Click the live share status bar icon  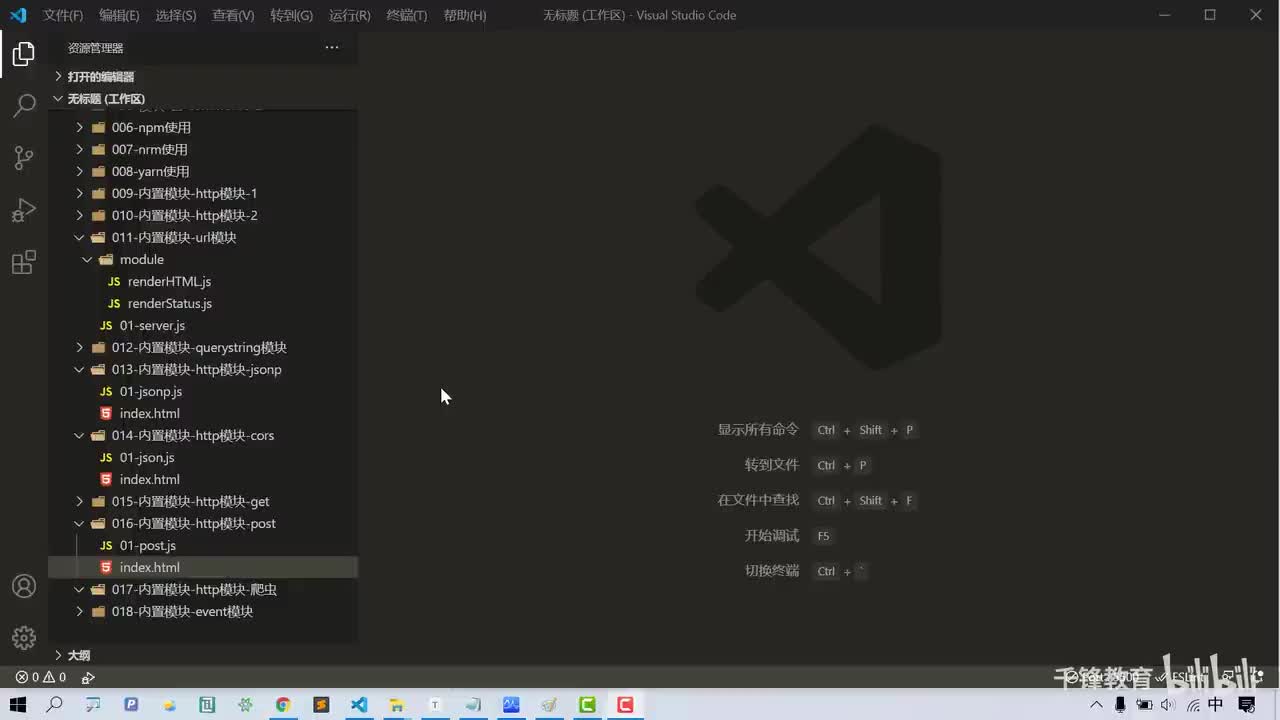tap(88, 677)
